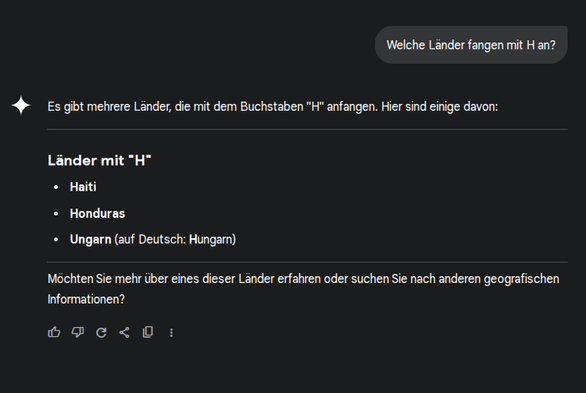Open the three-dot more options menu

click(x=171, y=332)
